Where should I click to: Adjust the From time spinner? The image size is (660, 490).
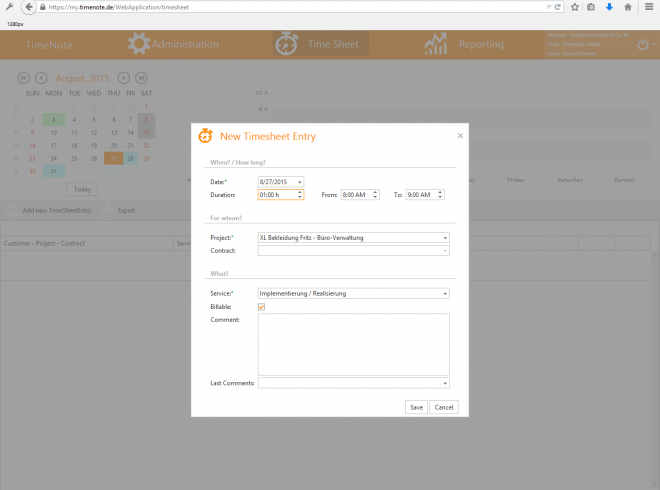(376, 195)
